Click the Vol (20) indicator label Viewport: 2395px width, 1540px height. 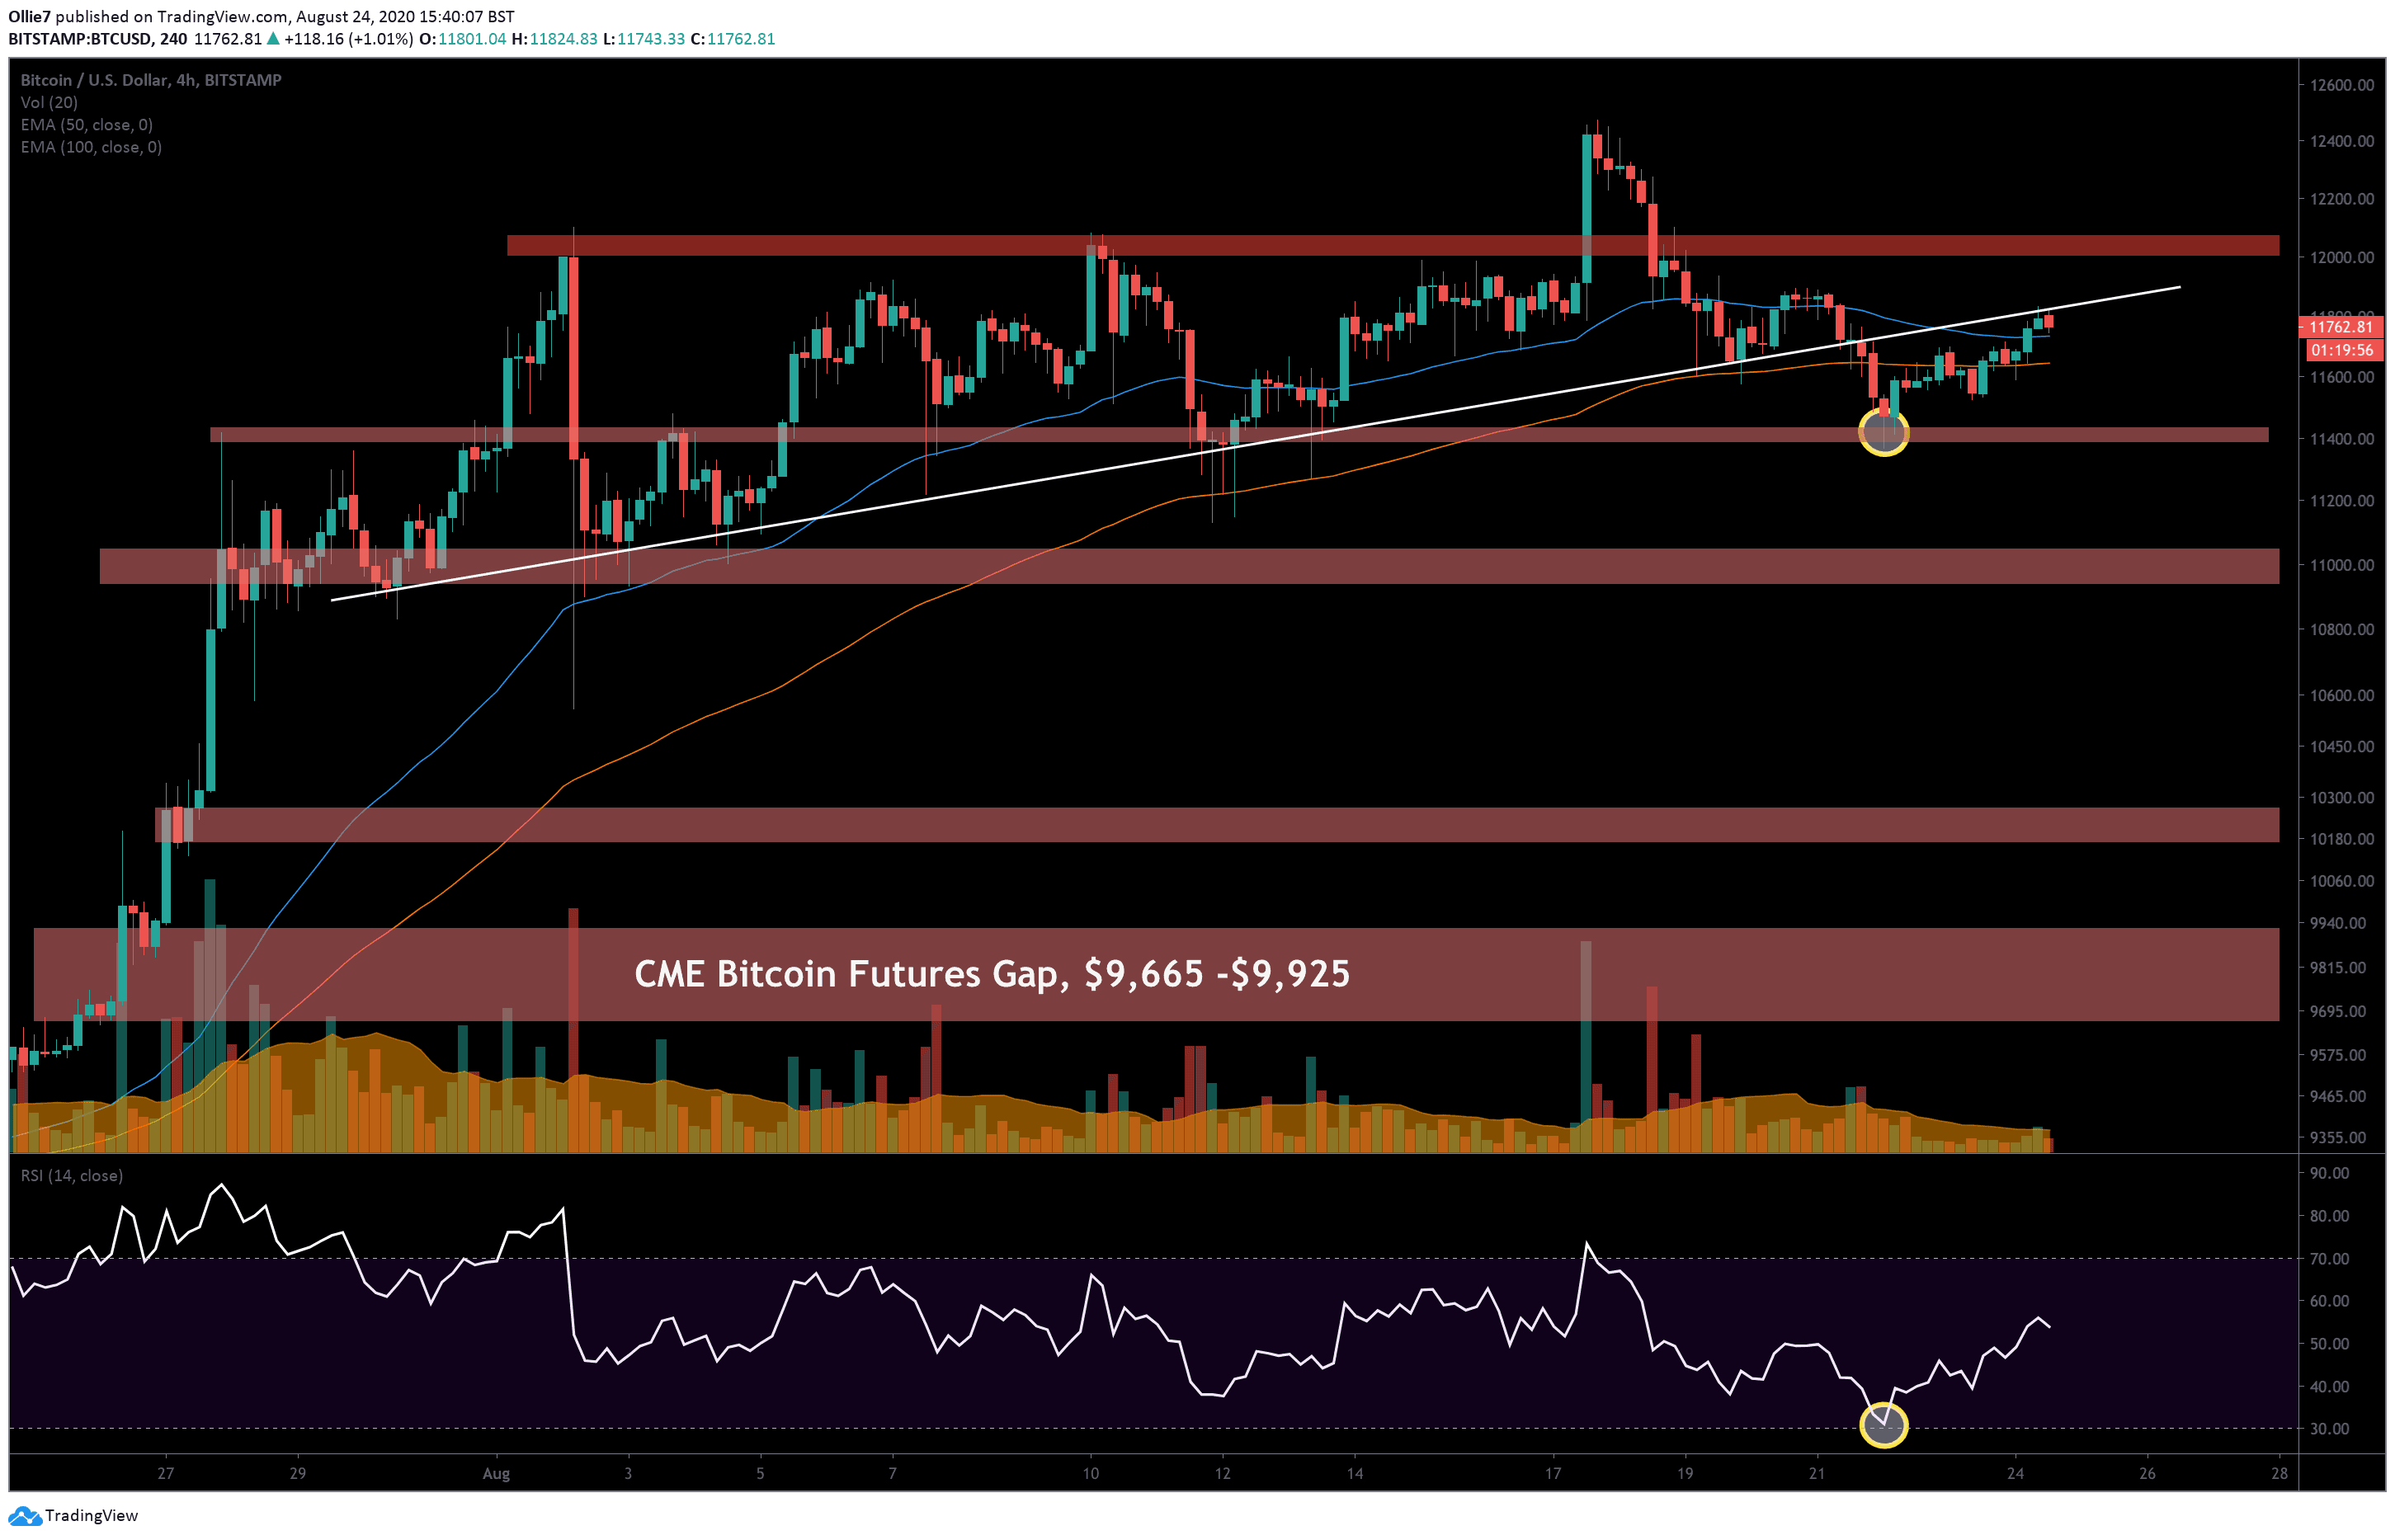click(x=49, y=102)
